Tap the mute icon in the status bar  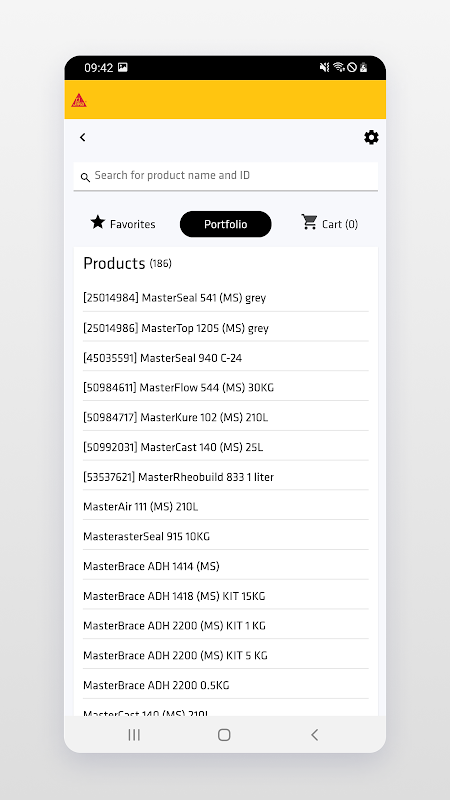tap(324, 67)
